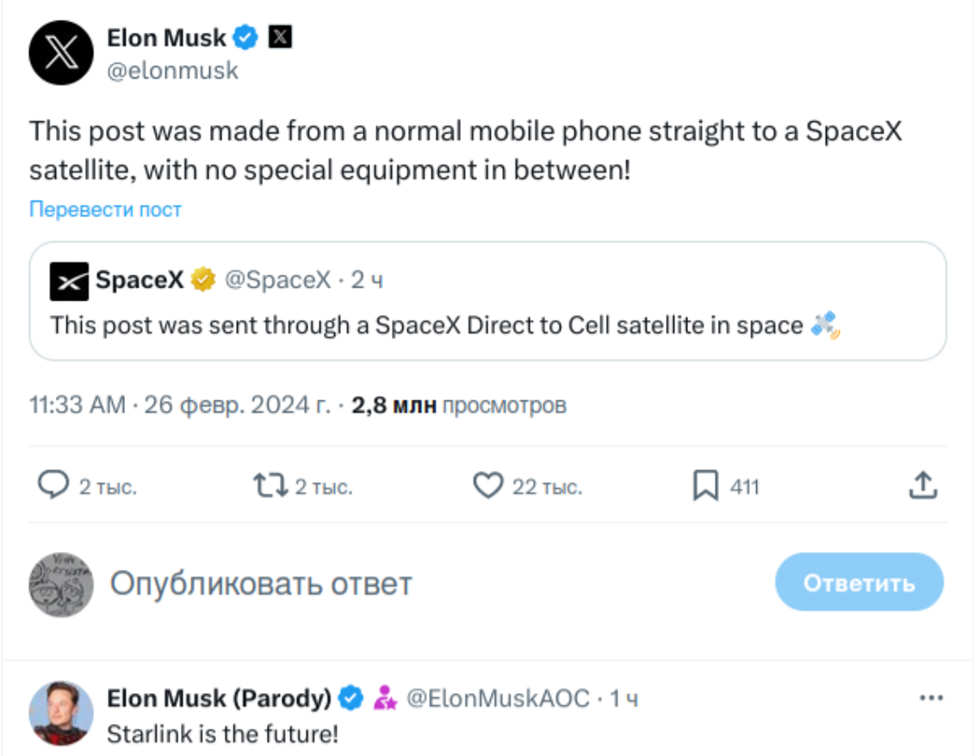The width and height of the screenshot is (974, 756).
Task: Like the post with heart icon
Action: [488, 485]
